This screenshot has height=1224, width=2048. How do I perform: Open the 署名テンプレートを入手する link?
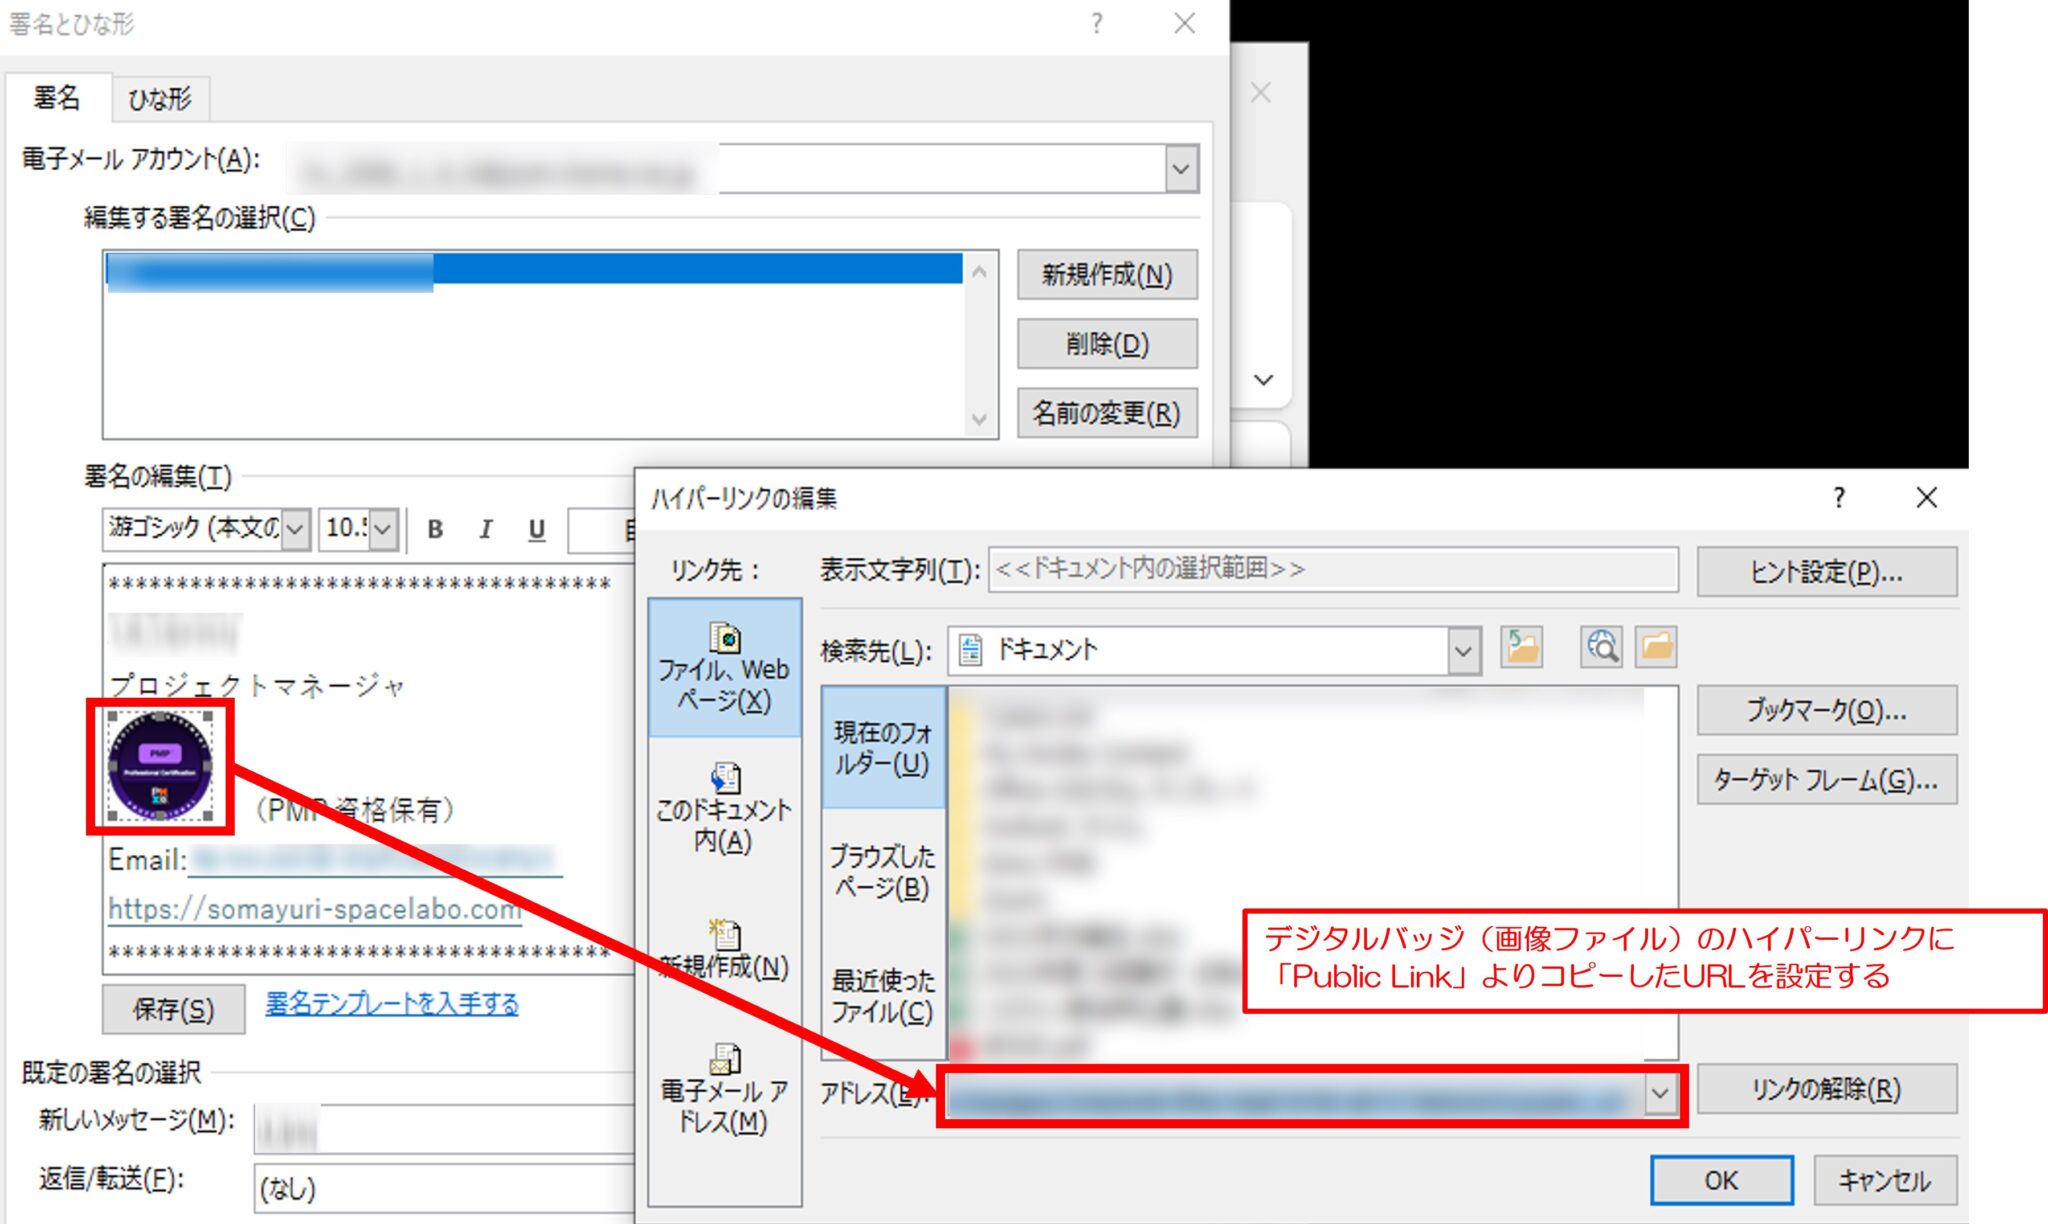390,1005
